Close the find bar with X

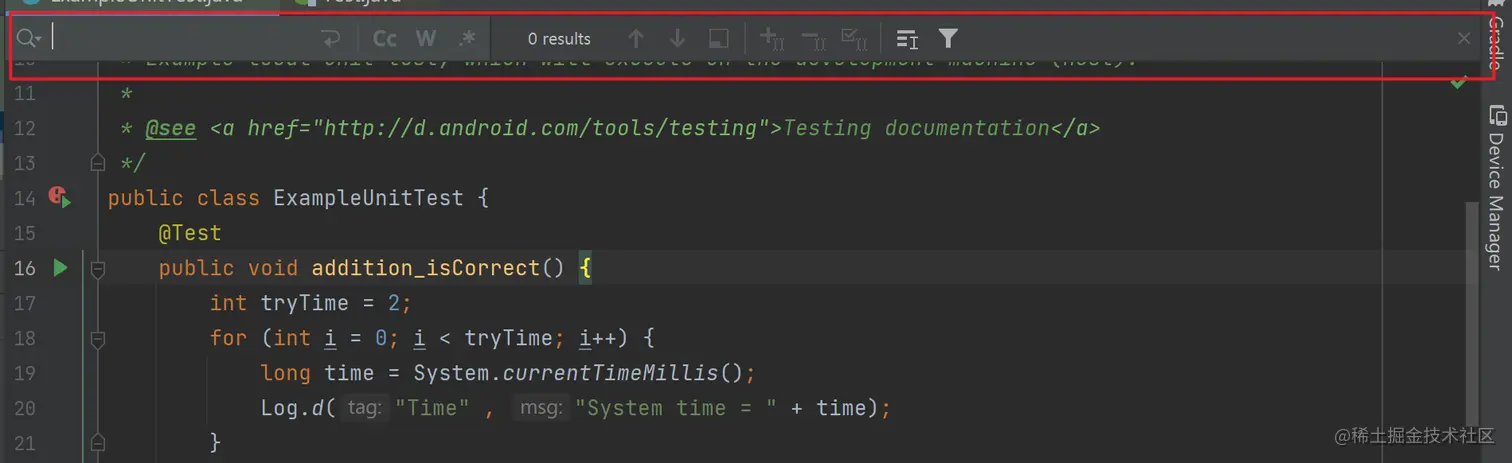tap(1464, 39)
